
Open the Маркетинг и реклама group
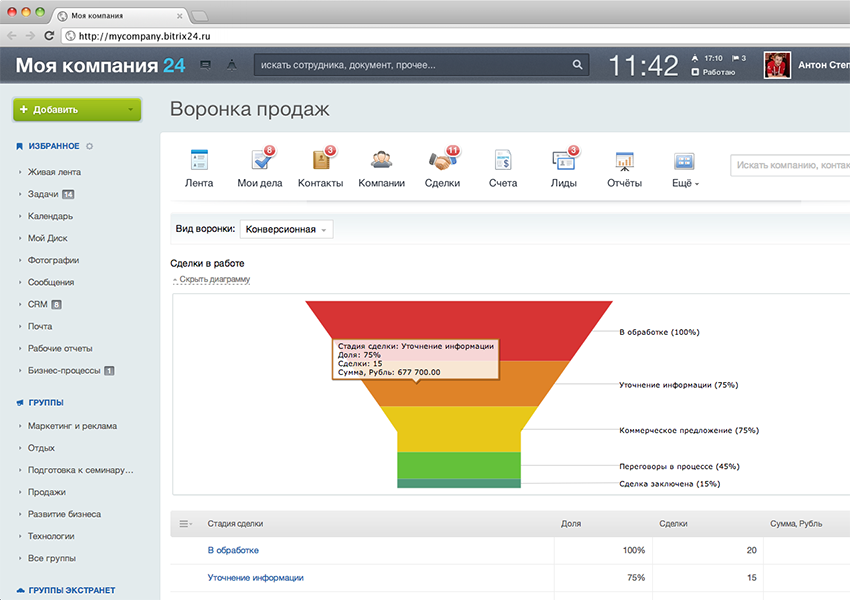pyautogui.click(x=72, y=426)
